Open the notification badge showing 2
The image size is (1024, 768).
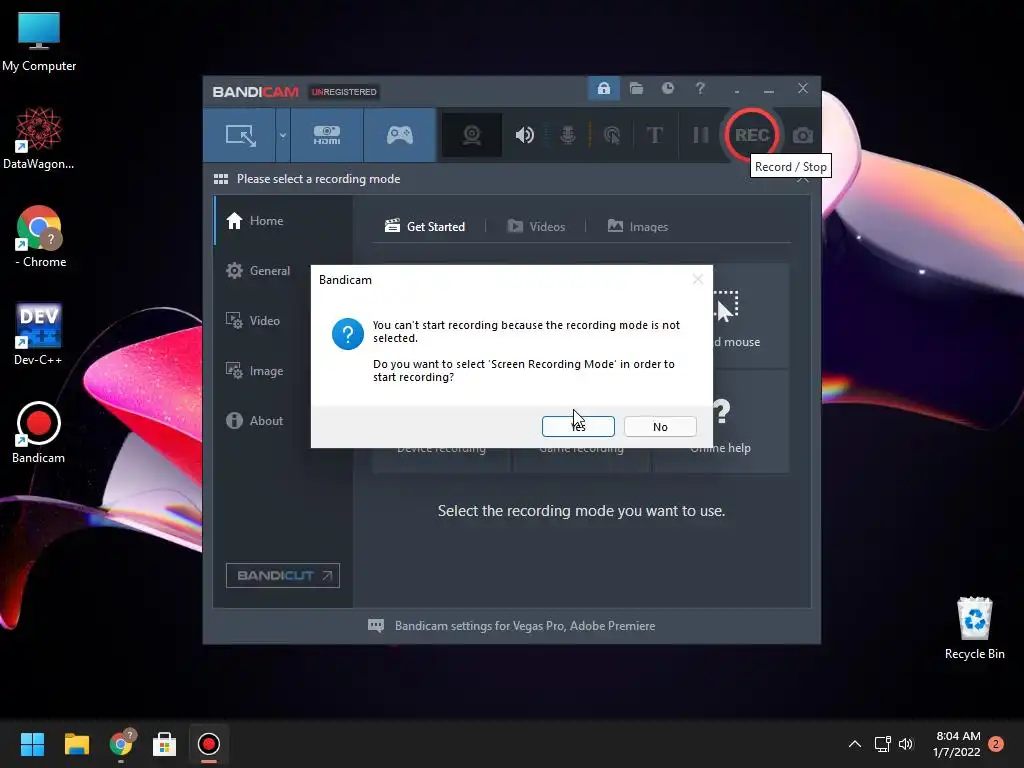coord(996,744)
